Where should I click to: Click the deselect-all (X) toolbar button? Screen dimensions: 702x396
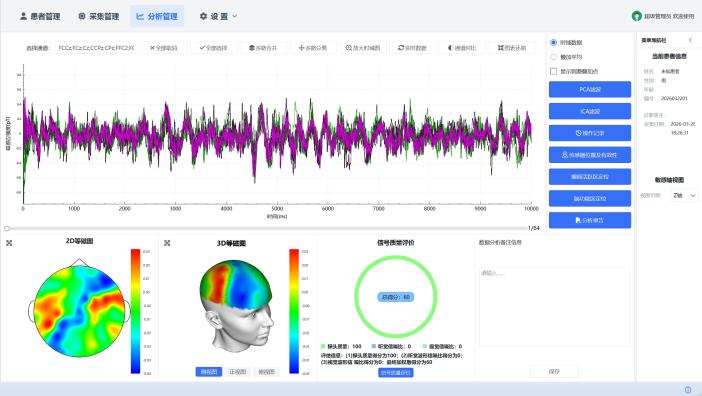(163, 48)
